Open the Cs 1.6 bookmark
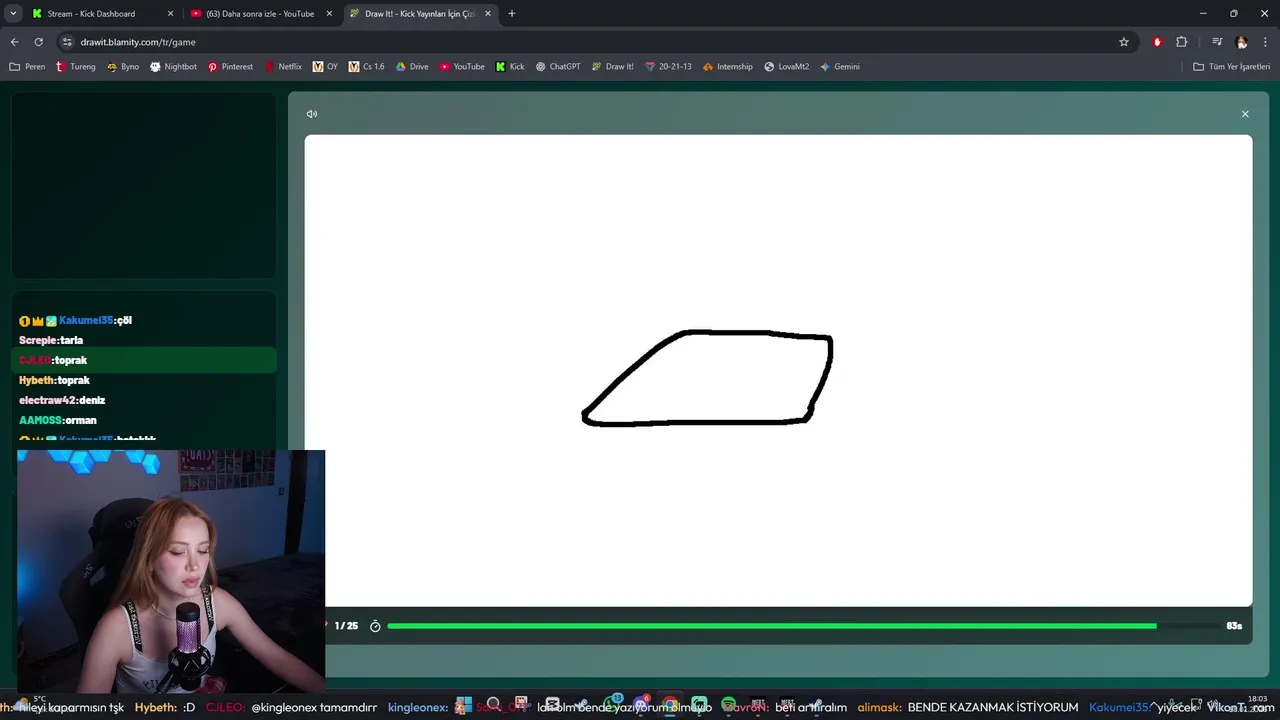 (366, 67)
